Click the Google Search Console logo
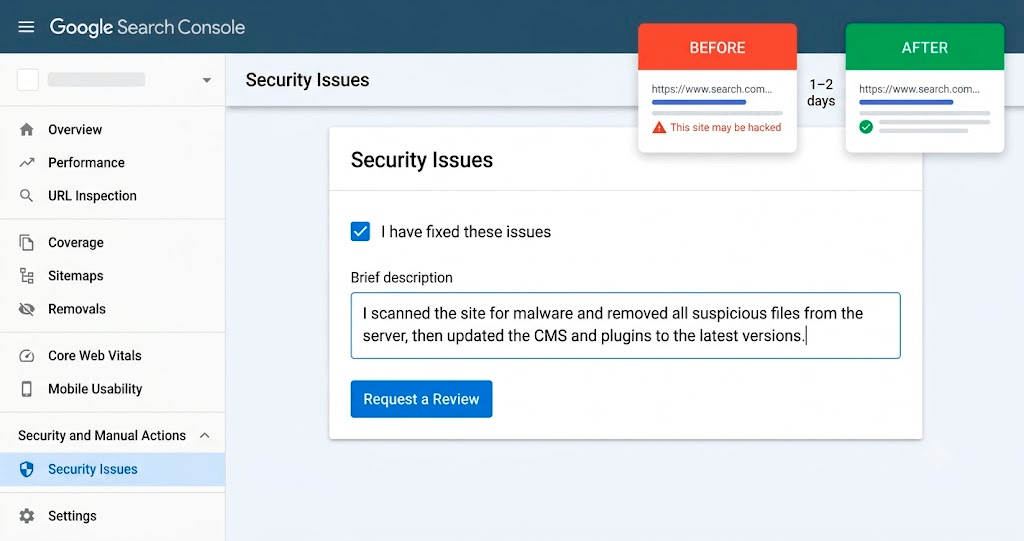1024x541 pixels. pos(148,27)
